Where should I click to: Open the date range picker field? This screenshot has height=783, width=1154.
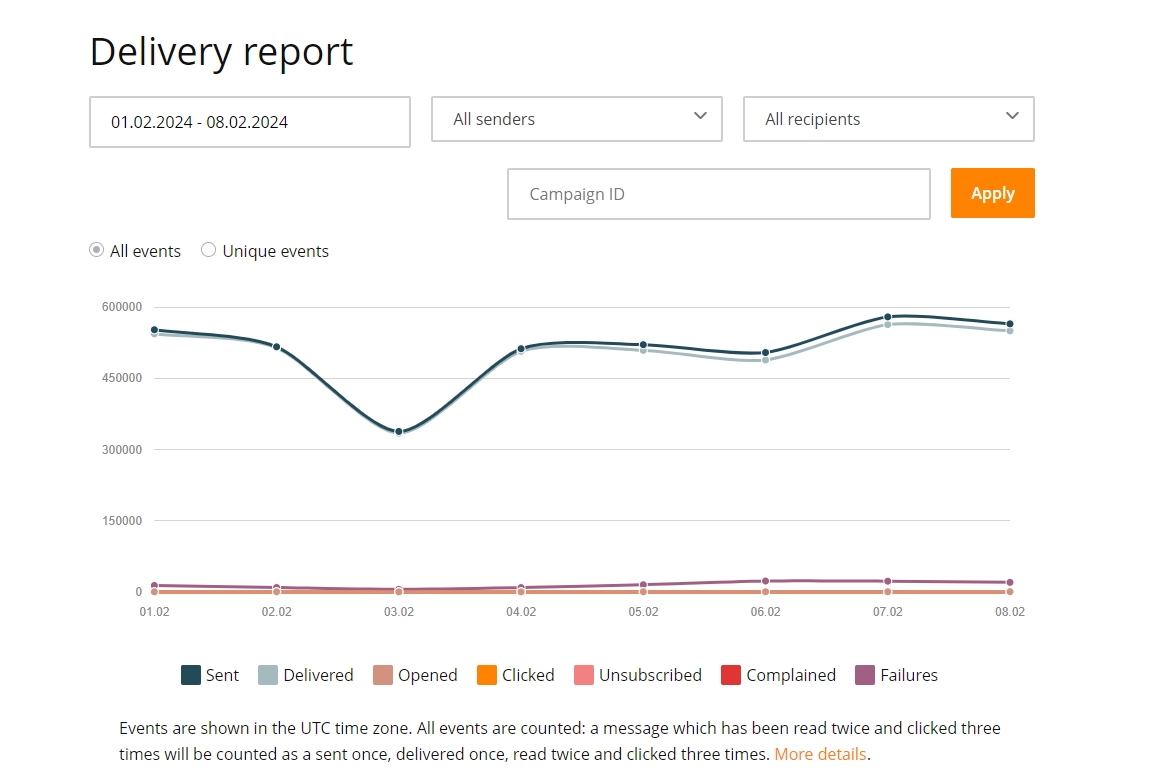tap(250, 122)
